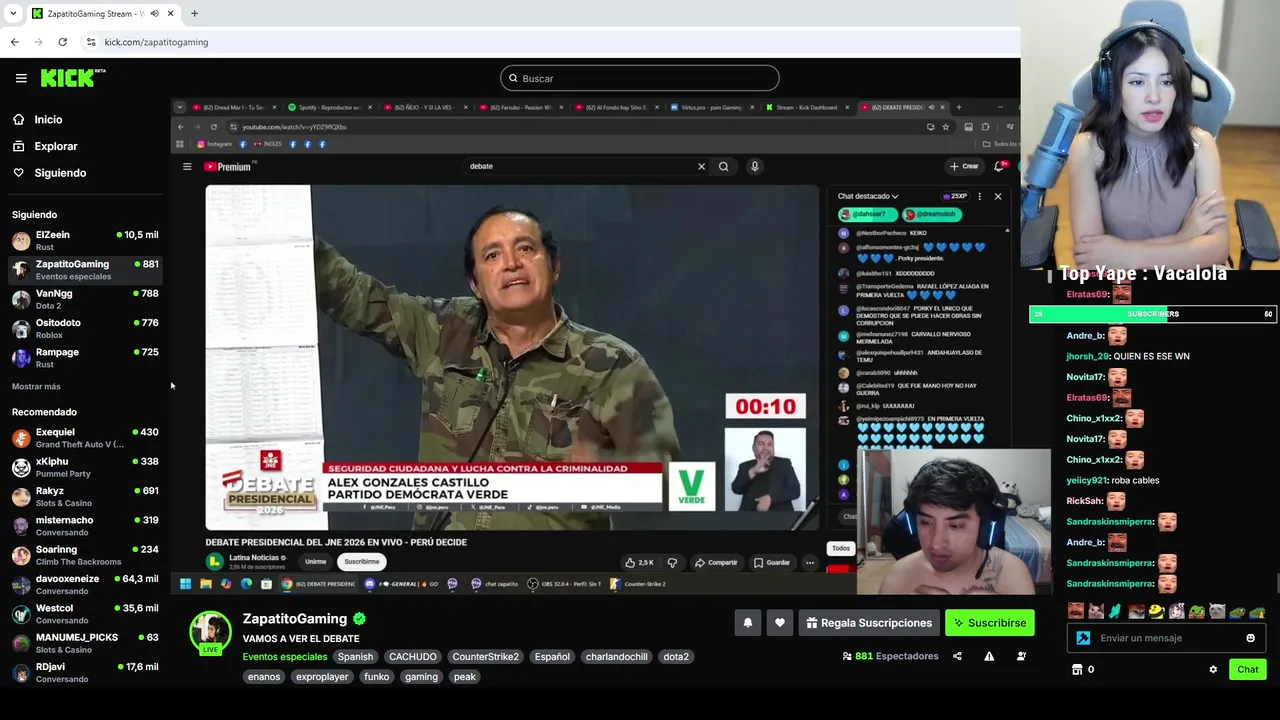Open the Kick hamburger menu
The image size is (1280, 720).
point(21,78)
